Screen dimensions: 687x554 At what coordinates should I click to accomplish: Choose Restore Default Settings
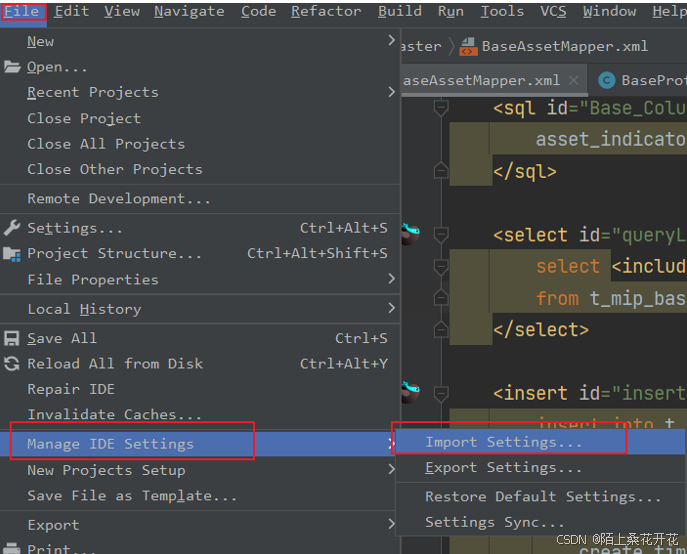click(x=541, y=496)
